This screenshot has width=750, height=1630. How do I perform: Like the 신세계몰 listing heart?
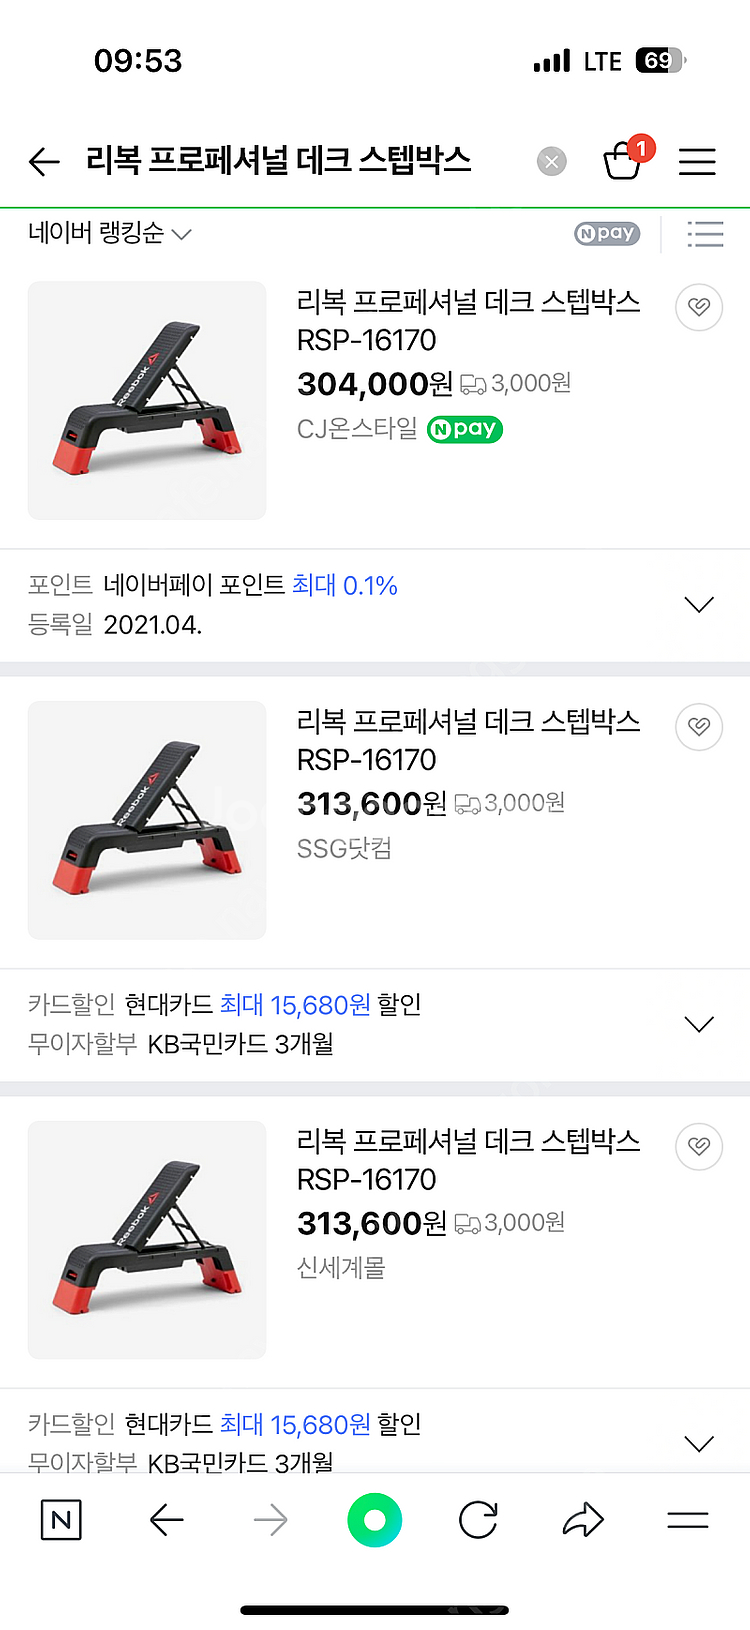[x=699, y=1146]
